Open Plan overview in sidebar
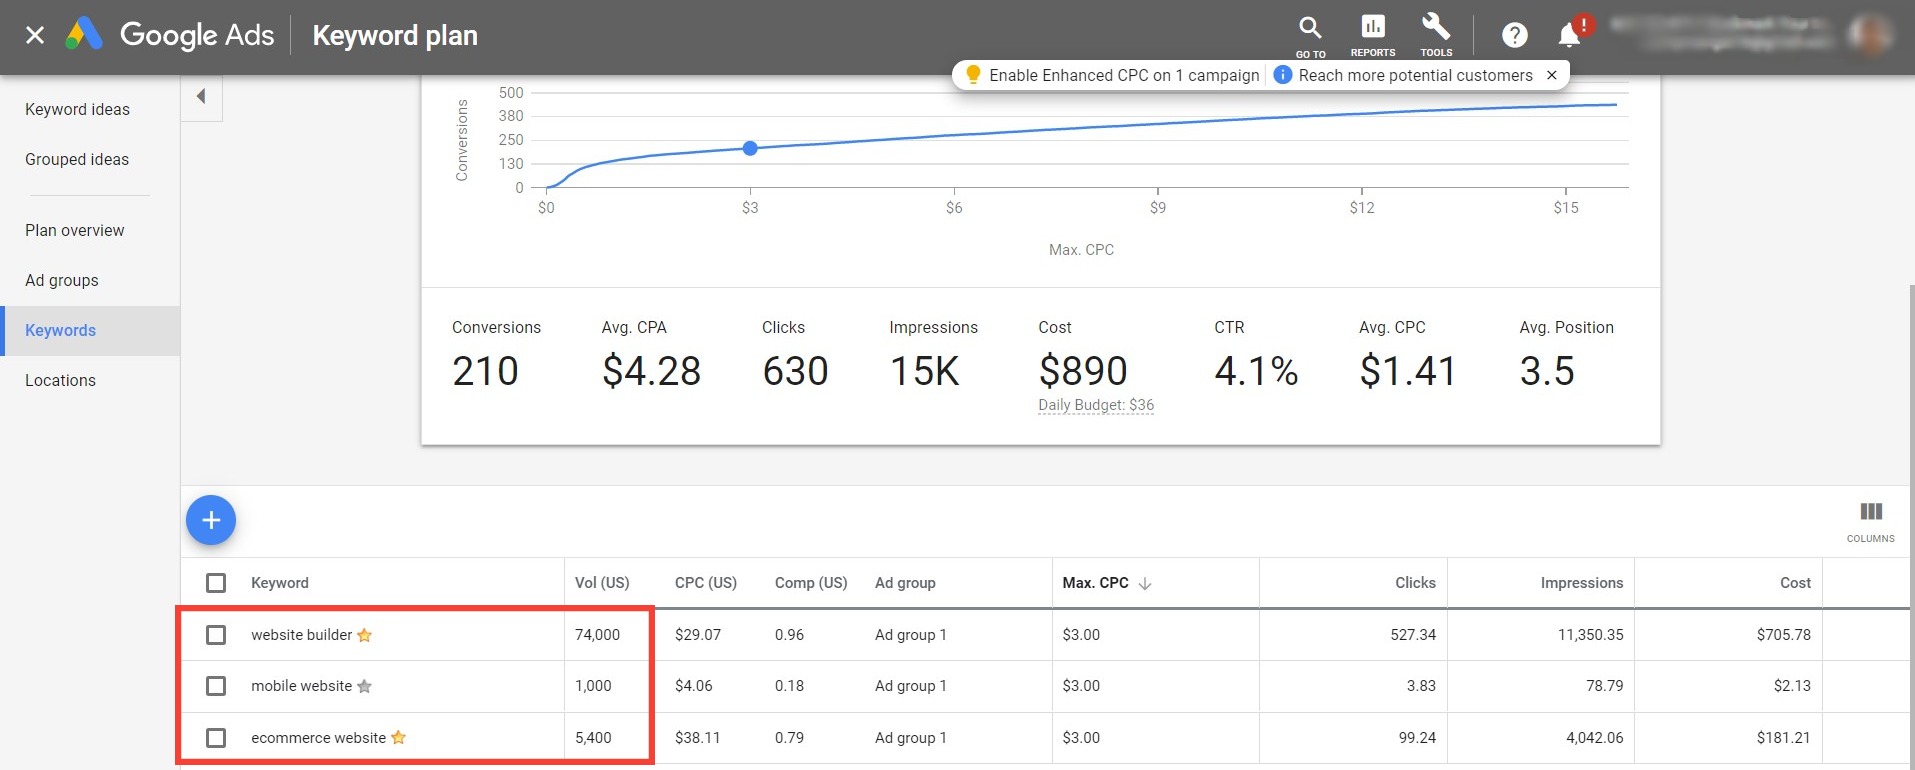This screenshot has width=1915, height=770. [x=75, y=231]
